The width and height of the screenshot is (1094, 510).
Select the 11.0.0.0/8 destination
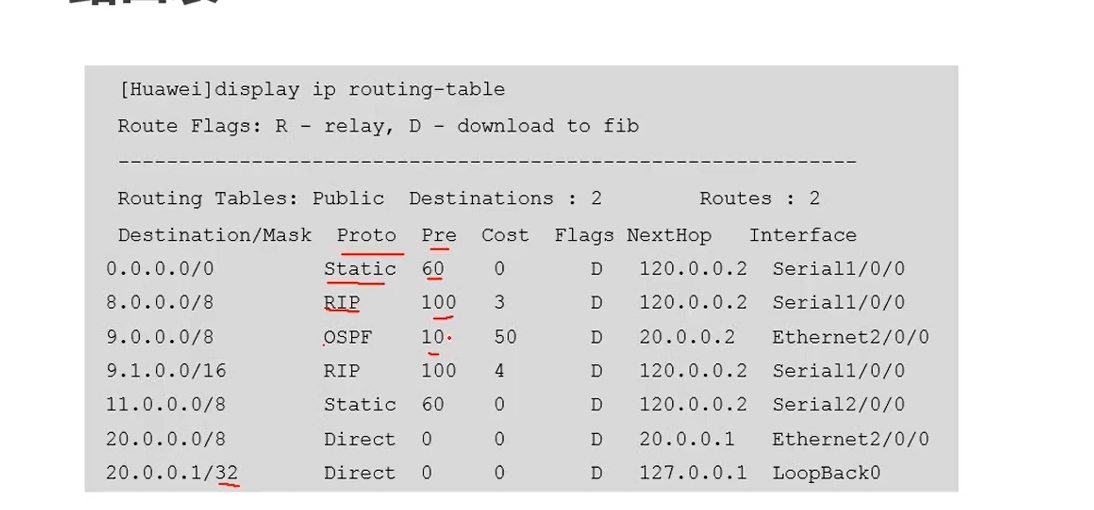pos(166,405)
